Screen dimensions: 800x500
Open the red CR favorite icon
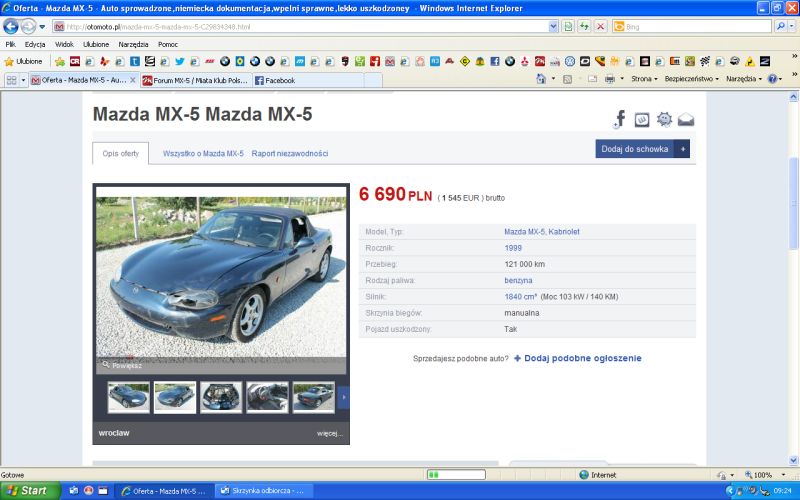(74, 62)
